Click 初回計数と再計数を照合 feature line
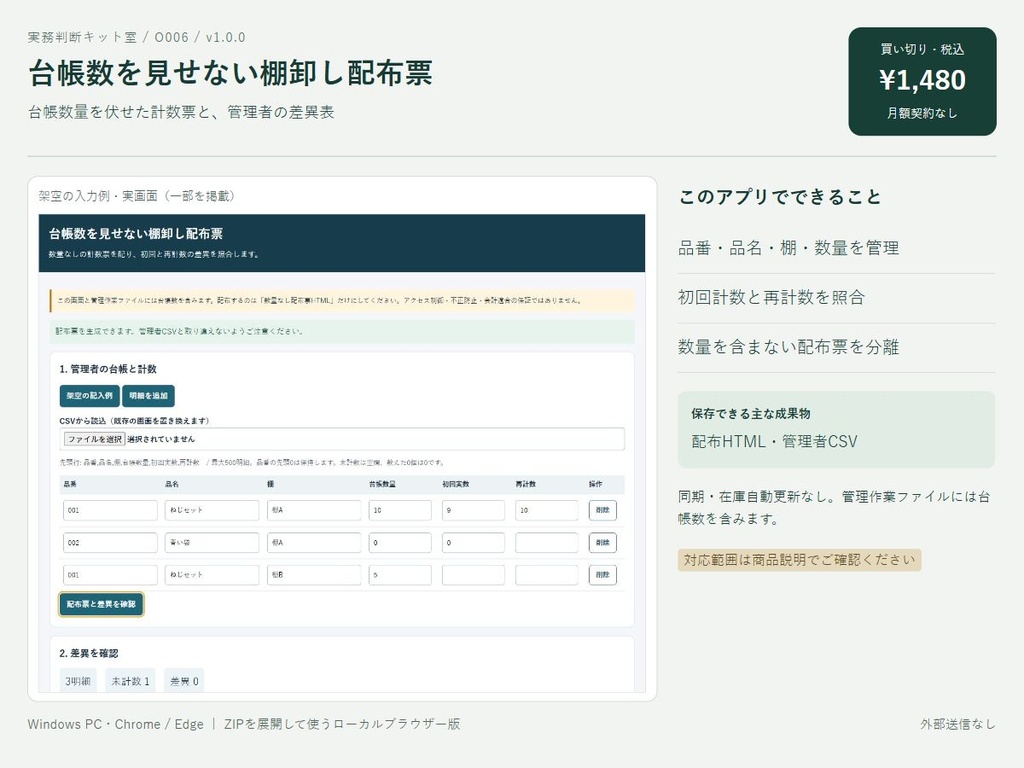 pyautogui.click(x=771, y=297)
